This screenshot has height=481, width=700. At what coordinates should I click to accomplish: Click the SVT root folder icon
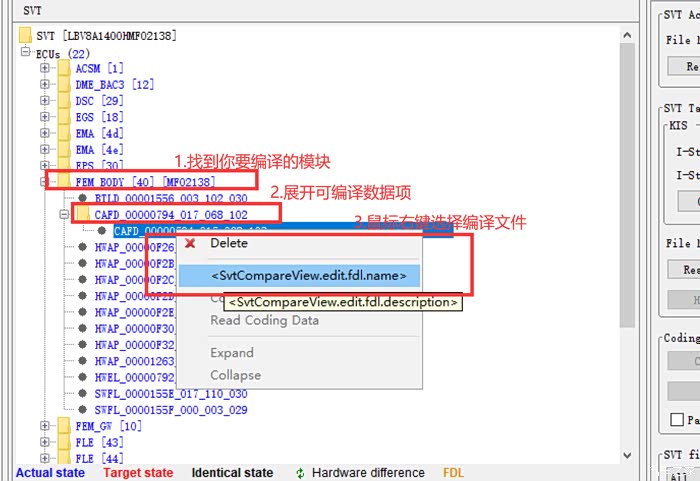click(25, 35)
